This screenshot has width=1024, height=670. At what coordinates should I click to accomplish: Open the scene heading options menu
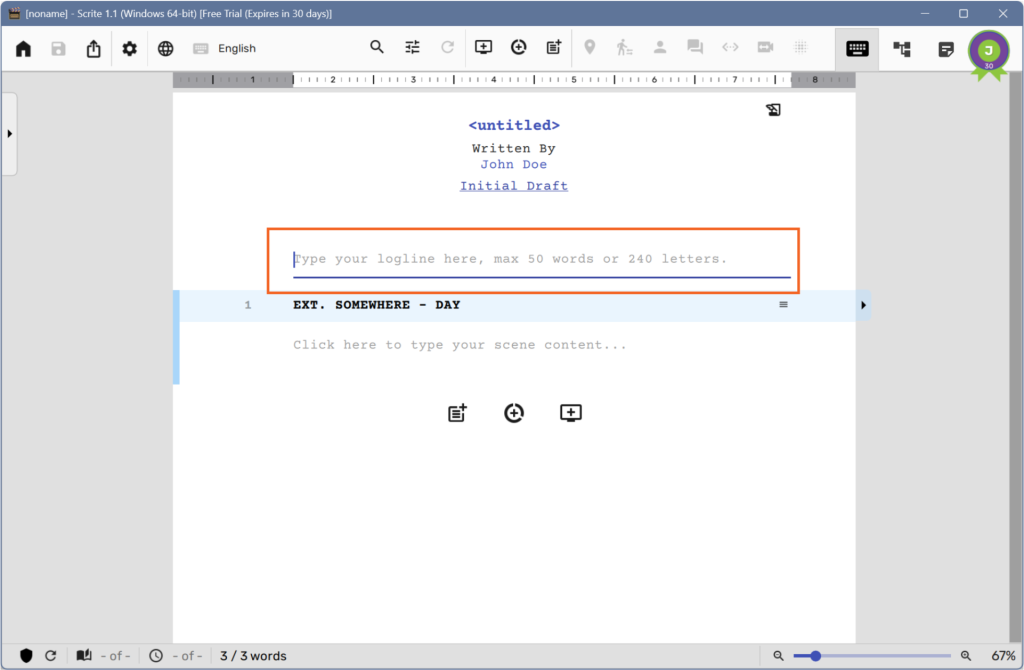coord(783,304)
